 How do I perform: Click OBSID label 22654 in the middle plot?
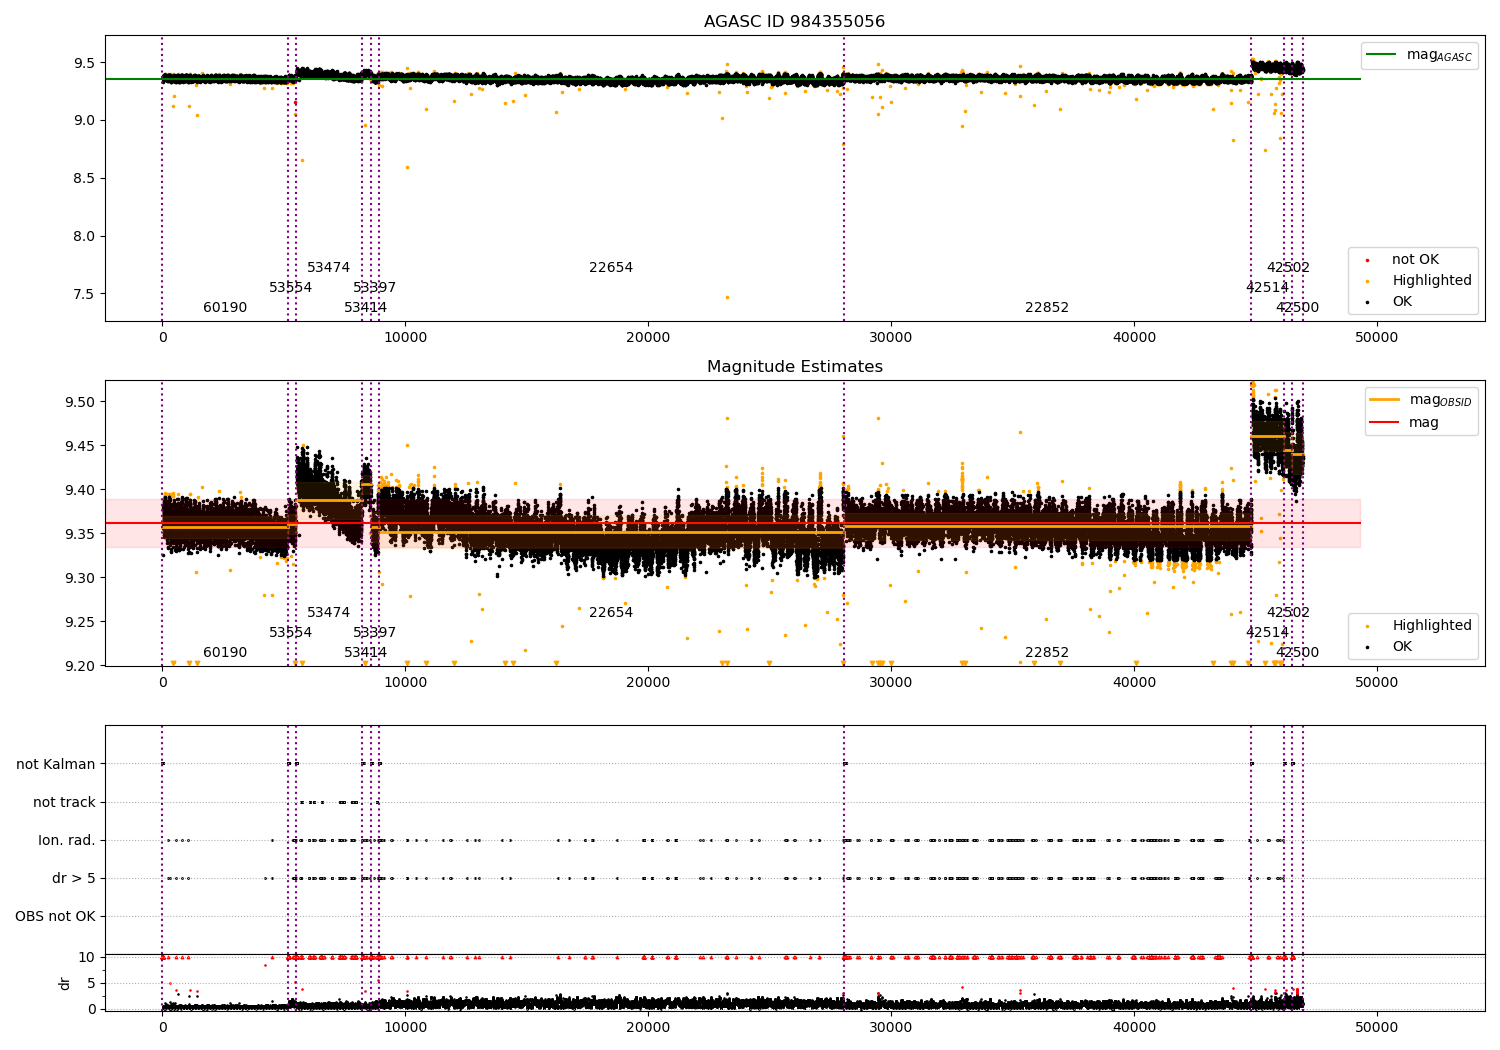[611, 613]
